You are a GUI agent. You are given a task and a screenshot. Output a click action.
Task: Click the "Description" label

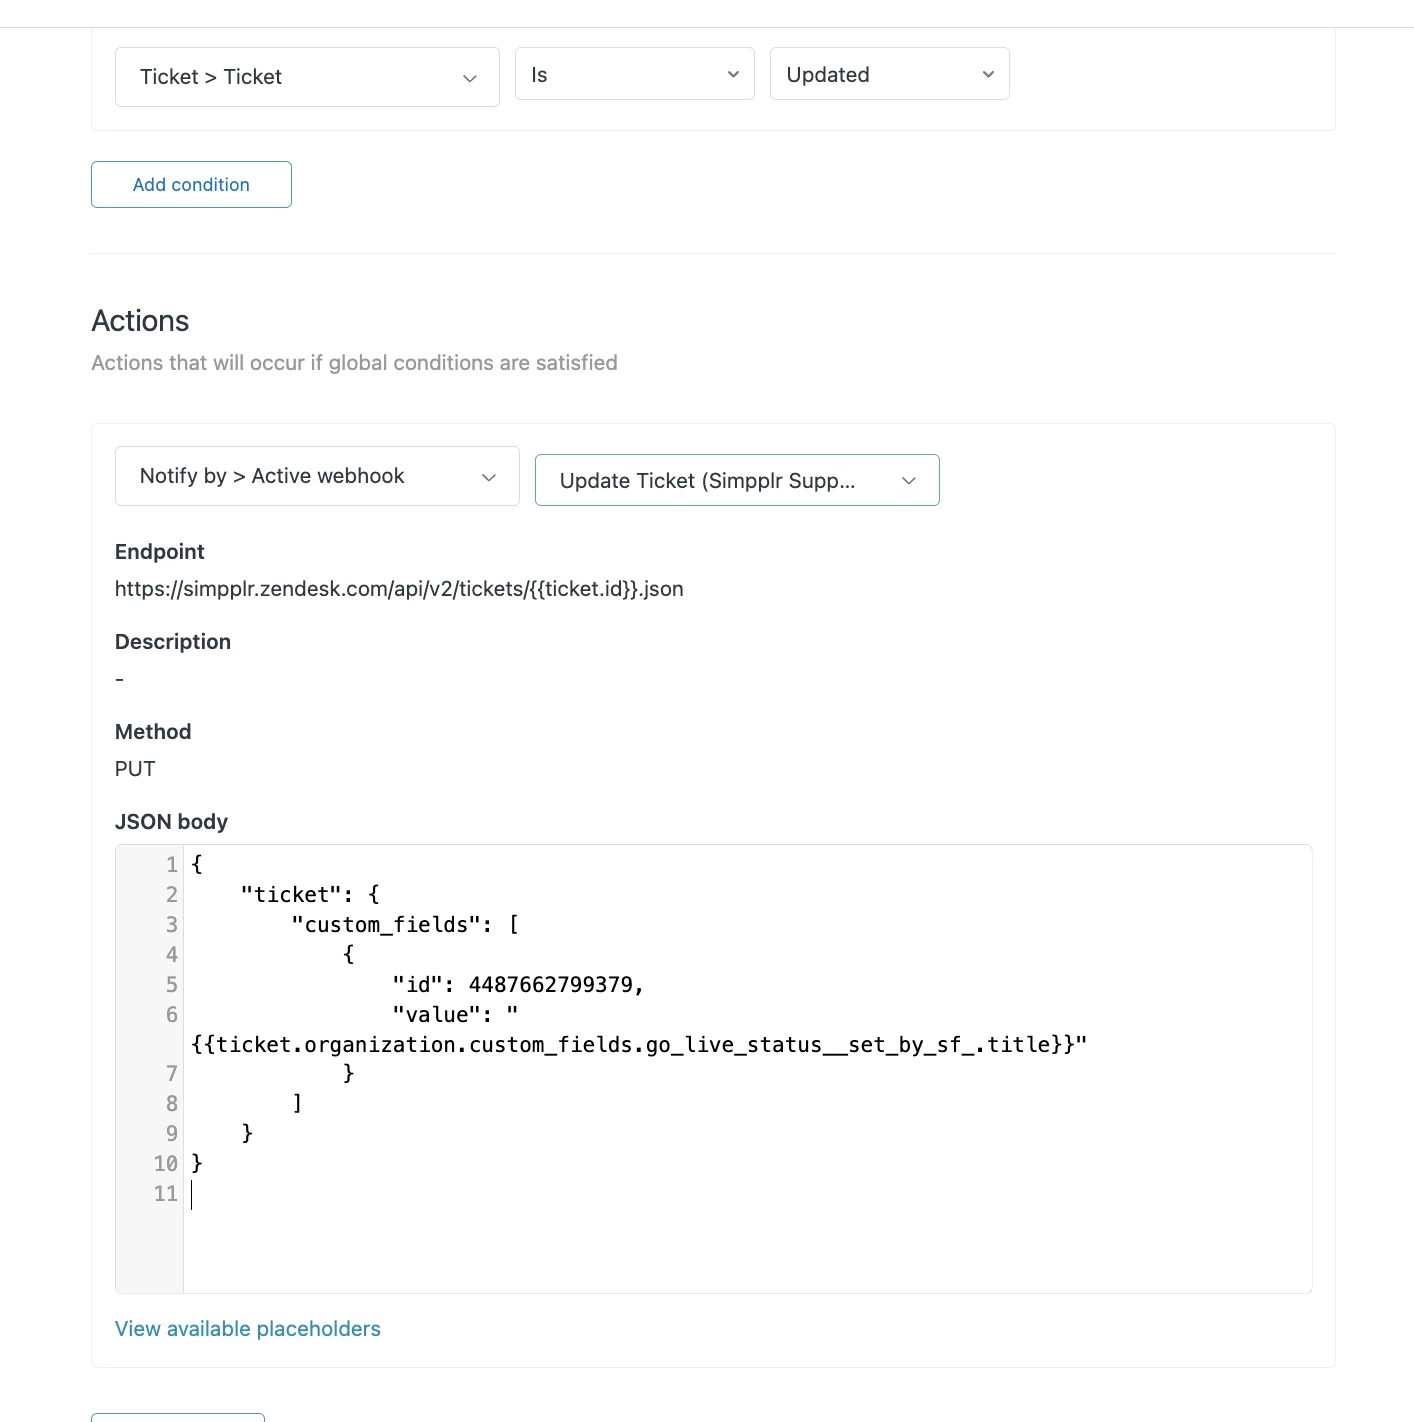(173, 642)
